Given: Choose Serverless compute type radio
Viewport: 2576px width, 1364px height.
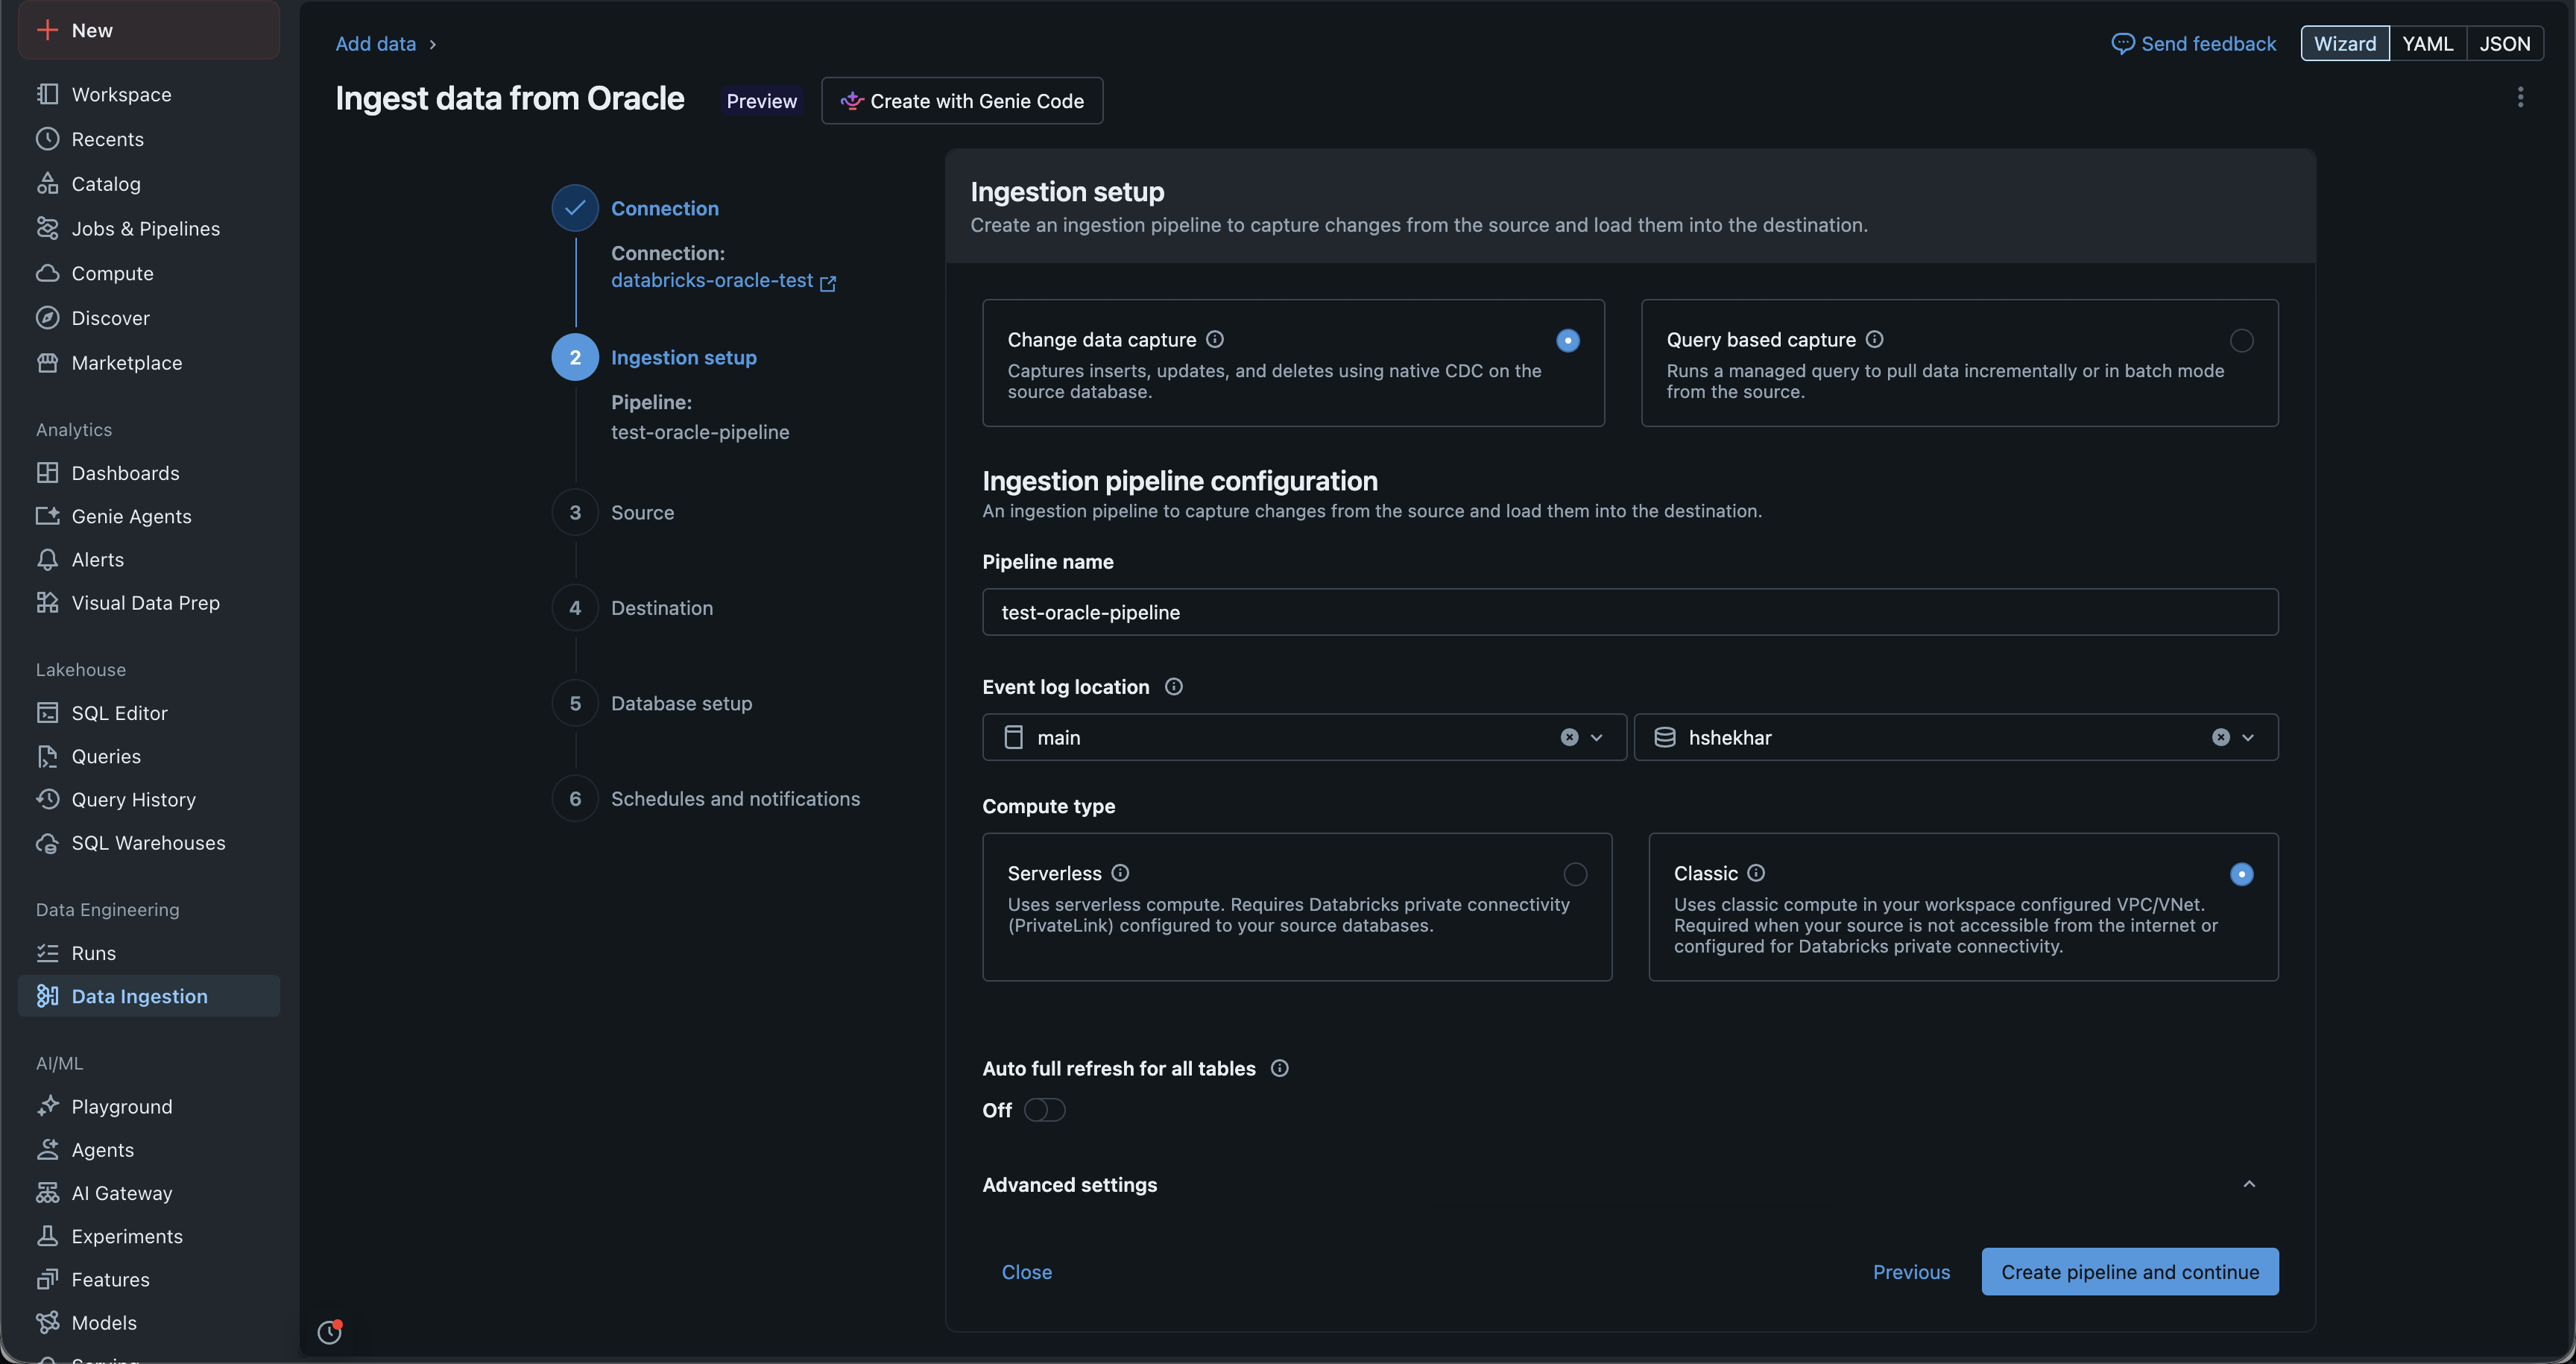Looking at the screenshot, I should [x=1575, y=874].
